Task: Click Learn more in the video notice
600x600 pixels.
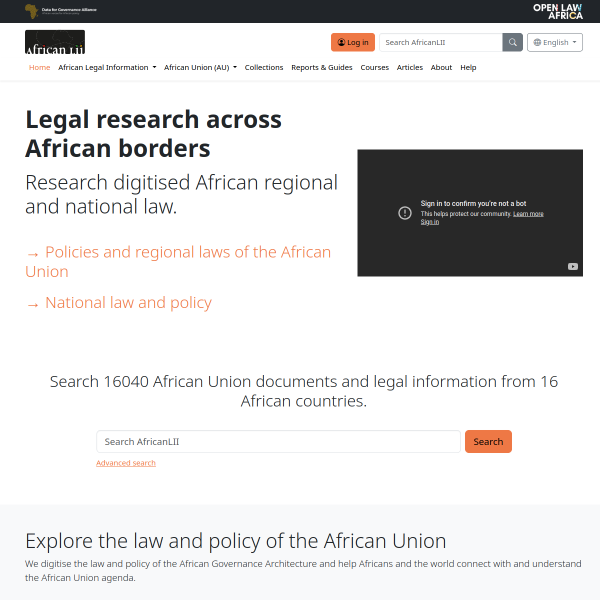Action: (x=528, y=214)
